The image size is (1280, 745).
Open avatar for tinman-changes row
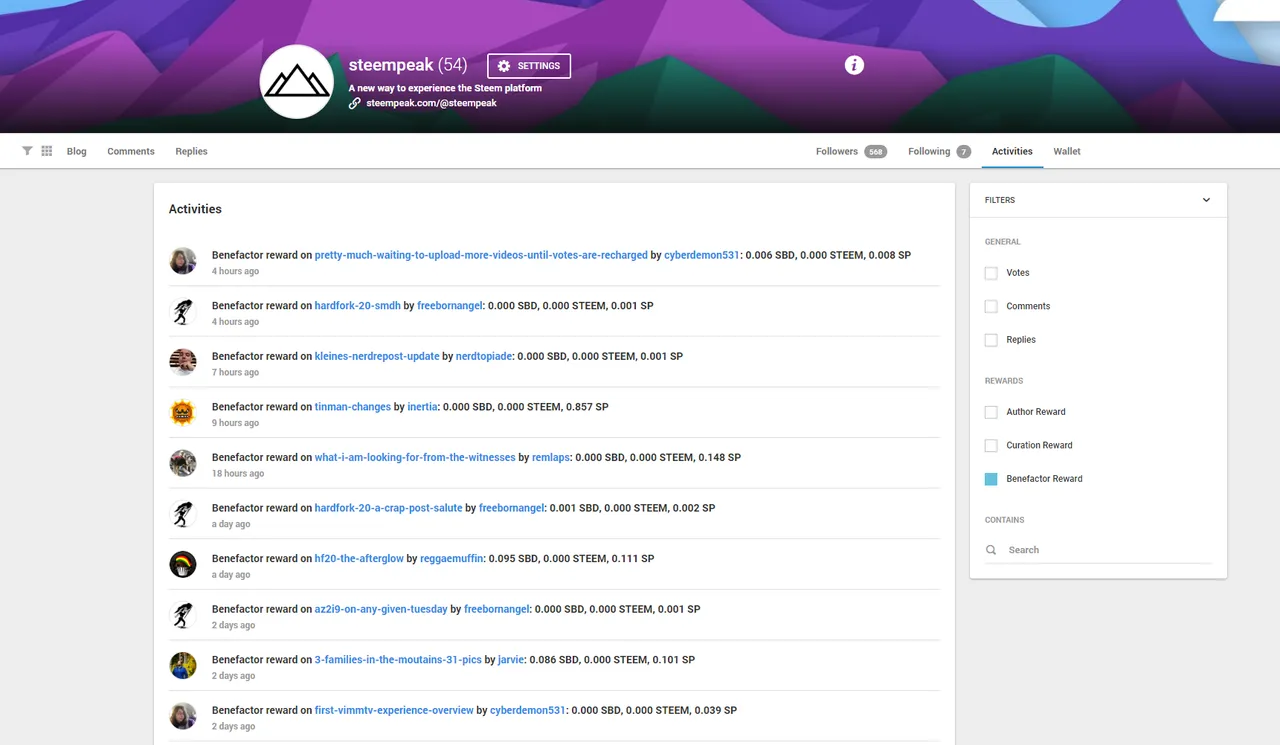[183, 413]
